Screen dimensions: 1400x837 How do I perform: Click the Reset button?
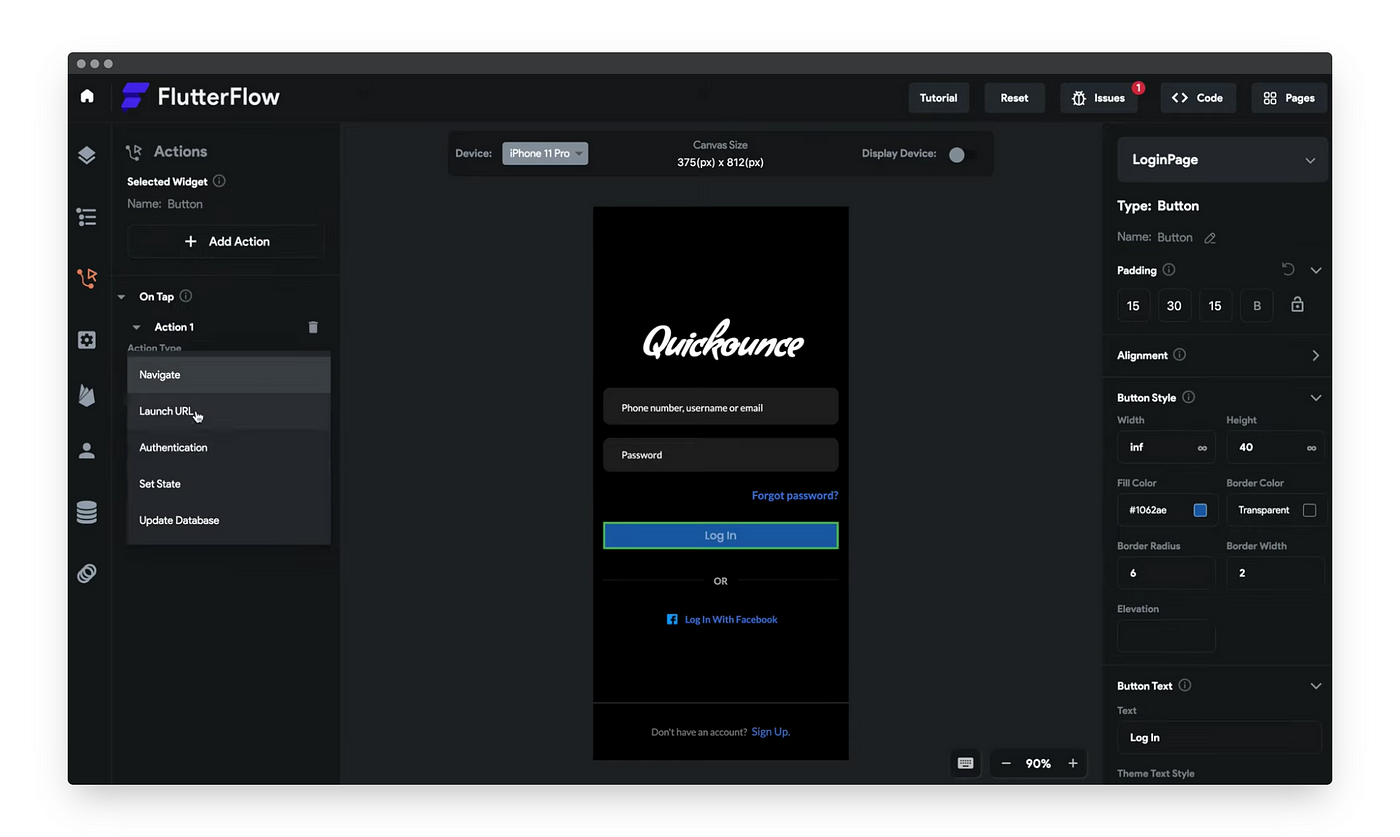[x=1014, y=98]
